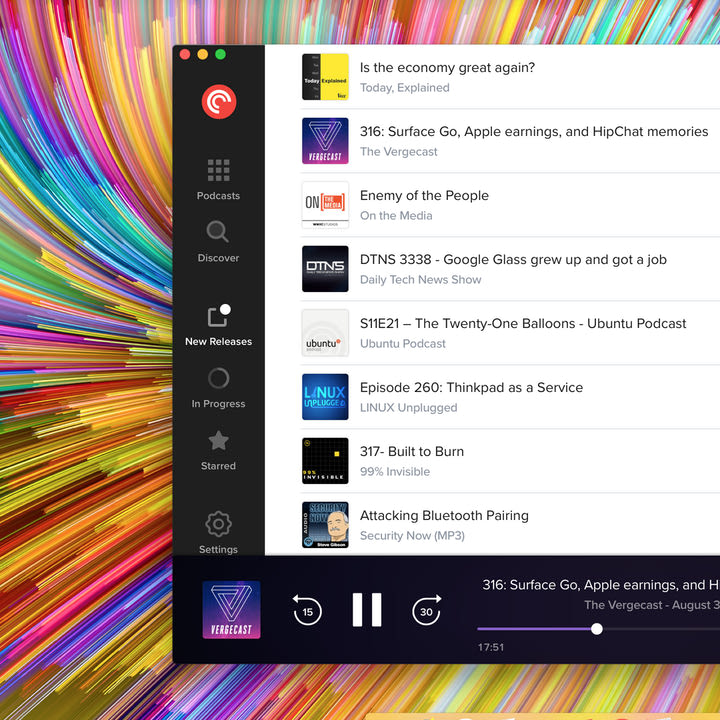The height and width of the screenshot is (720, 720).
Task: Click "The Vergecast" podcast name in list
Action: click(x=399, y=152)
